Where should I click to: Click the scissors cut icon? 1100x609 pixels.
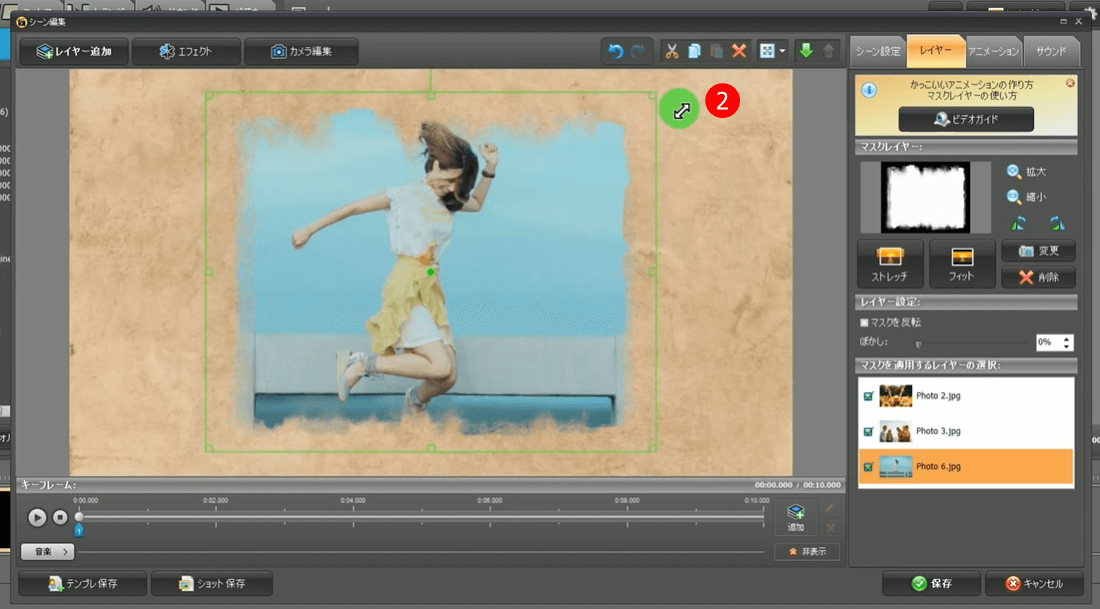[x=672, y=51]
